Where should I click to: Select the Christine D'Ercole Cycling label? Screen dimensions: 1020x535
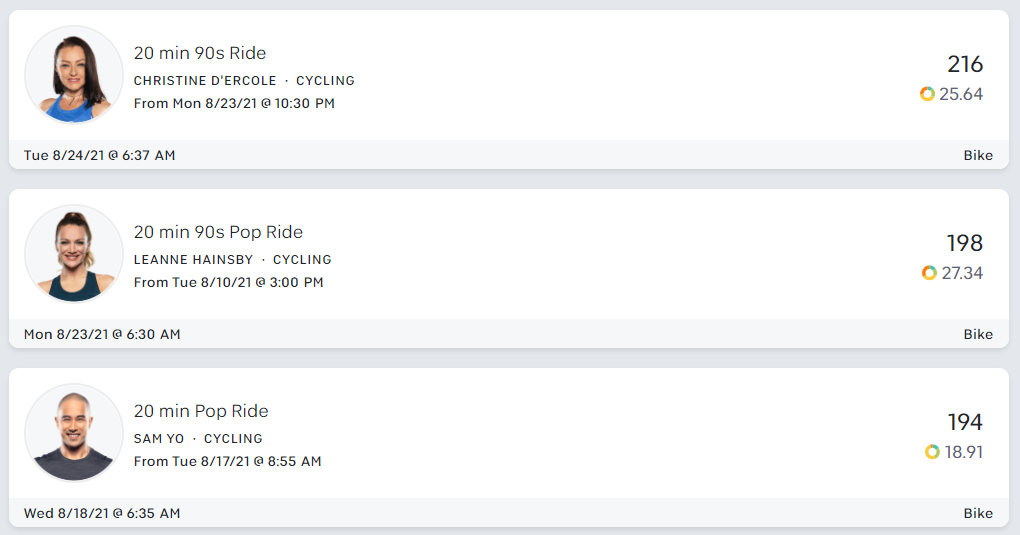pos(244,81)
